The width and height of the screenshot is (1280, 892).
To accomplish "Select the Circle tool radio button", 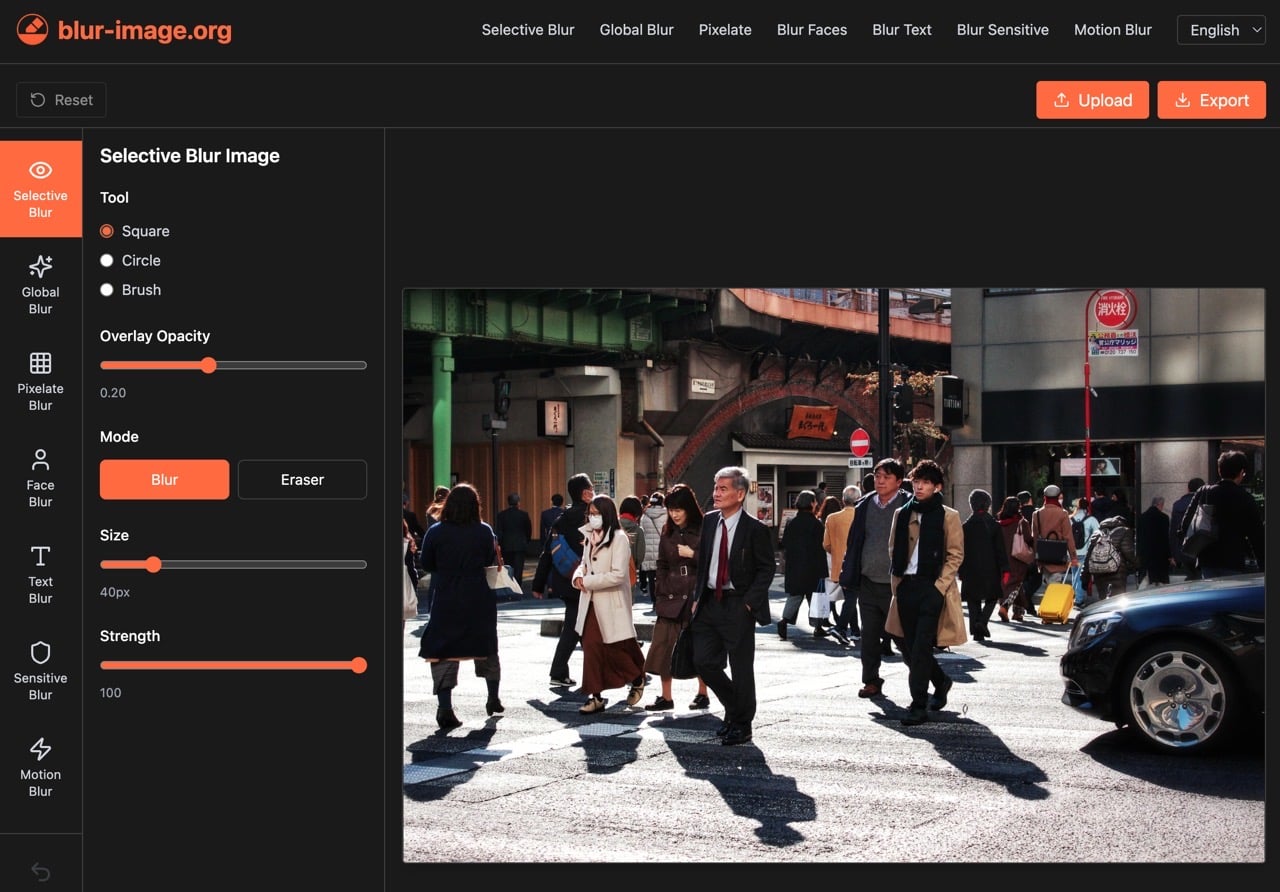I will [x=107, y=260].
